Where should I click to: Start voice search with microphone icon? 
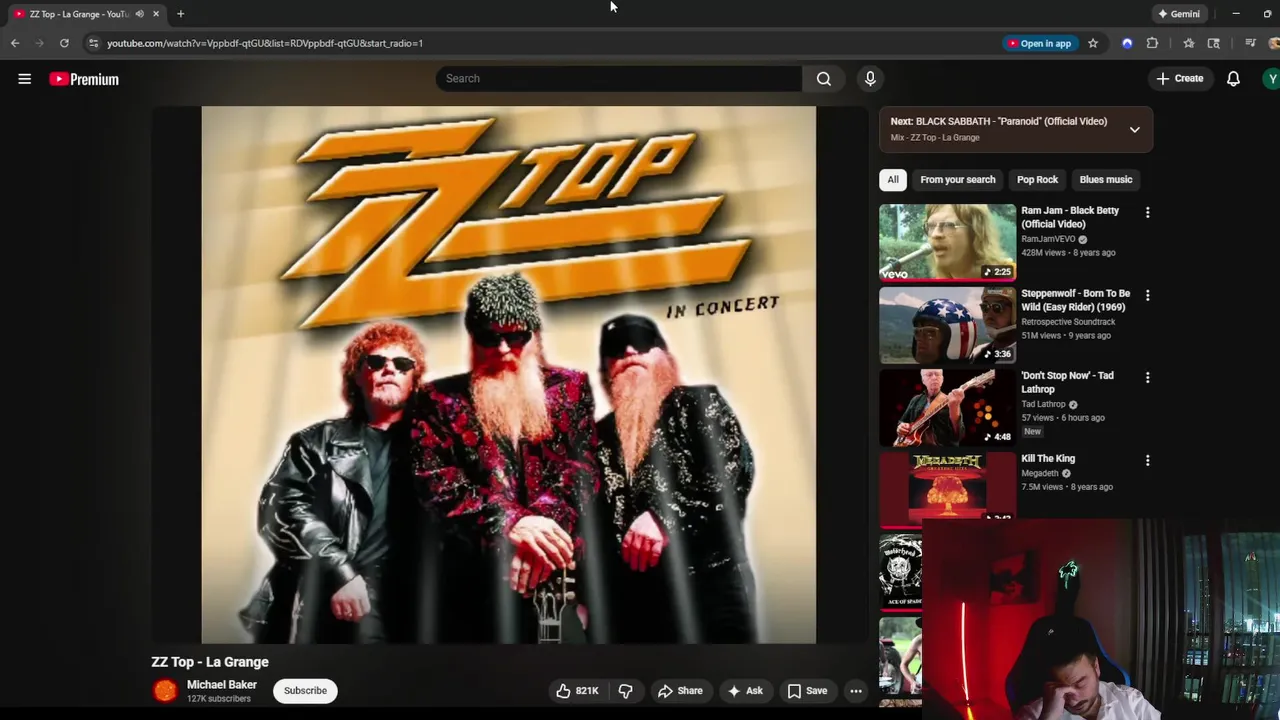click(x=870, y=78)
